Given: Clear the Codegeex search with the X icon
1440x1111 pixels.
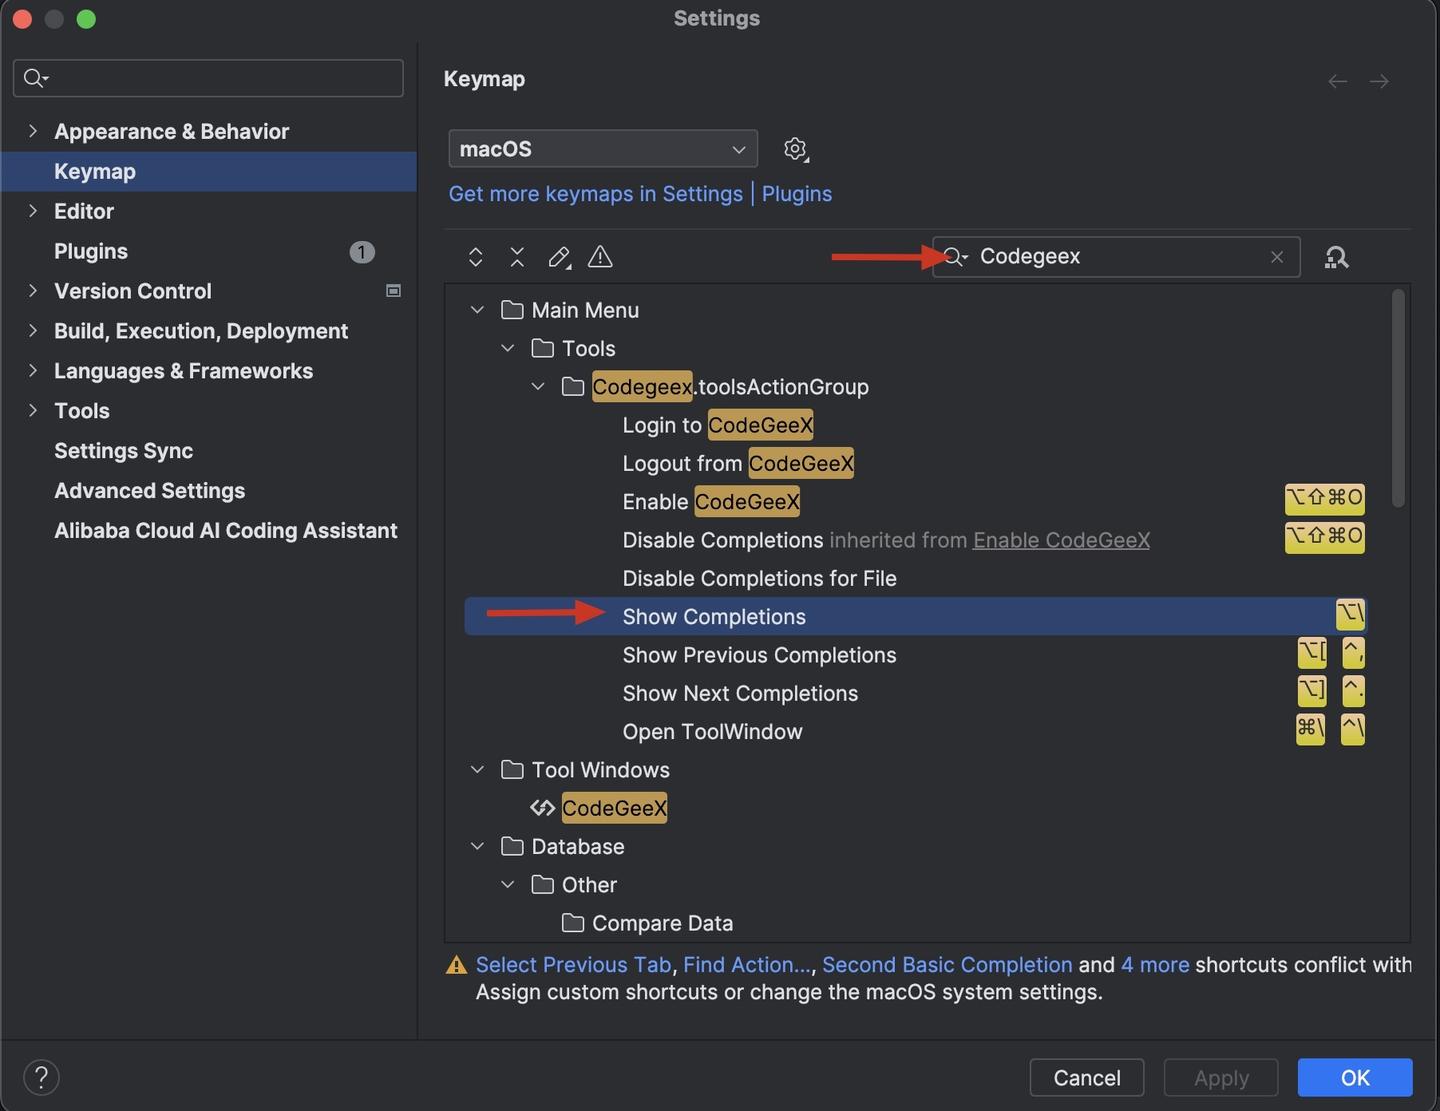Looking at the screenshot, I should [x=1277, y=257].
